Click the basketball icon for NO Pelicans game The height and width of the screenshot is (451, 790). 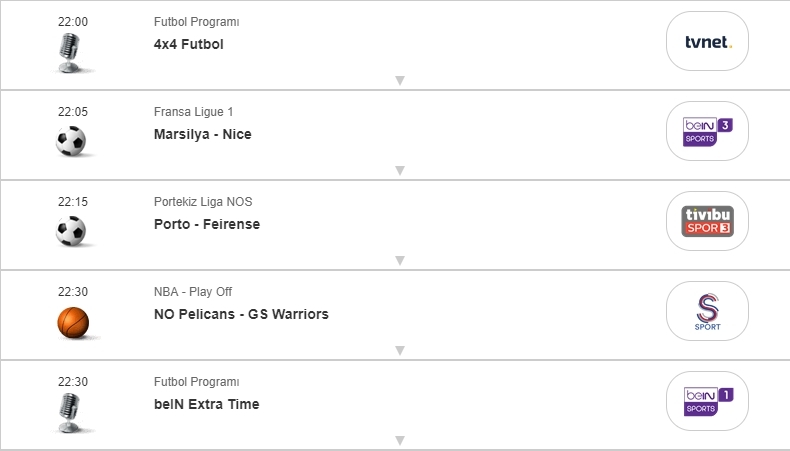73,322
